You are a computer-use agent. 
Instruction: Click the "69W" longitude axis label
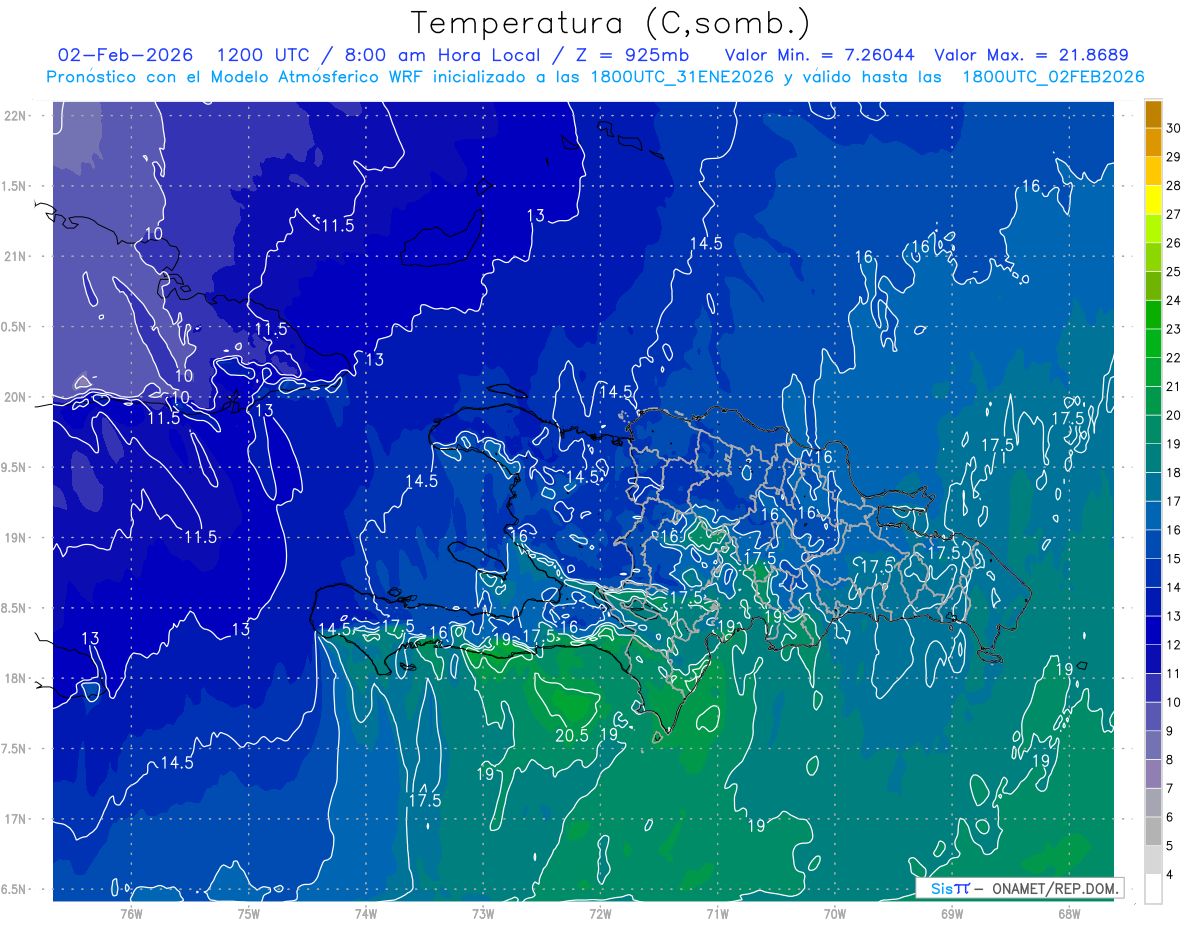coord(951,913)
